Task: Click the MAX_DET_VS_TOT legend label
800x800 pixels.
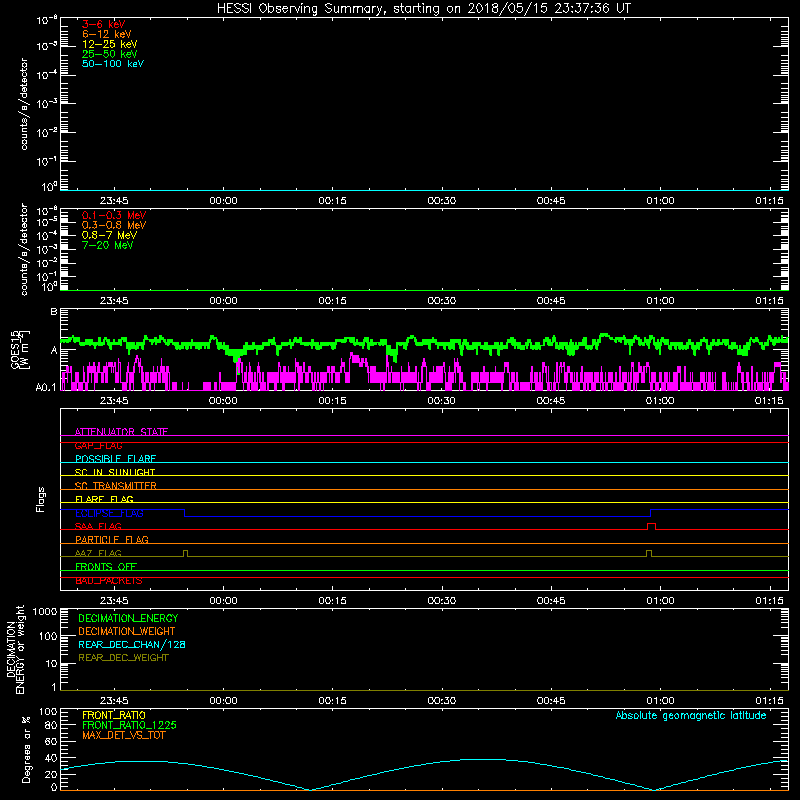Action: tap(123, 735)
